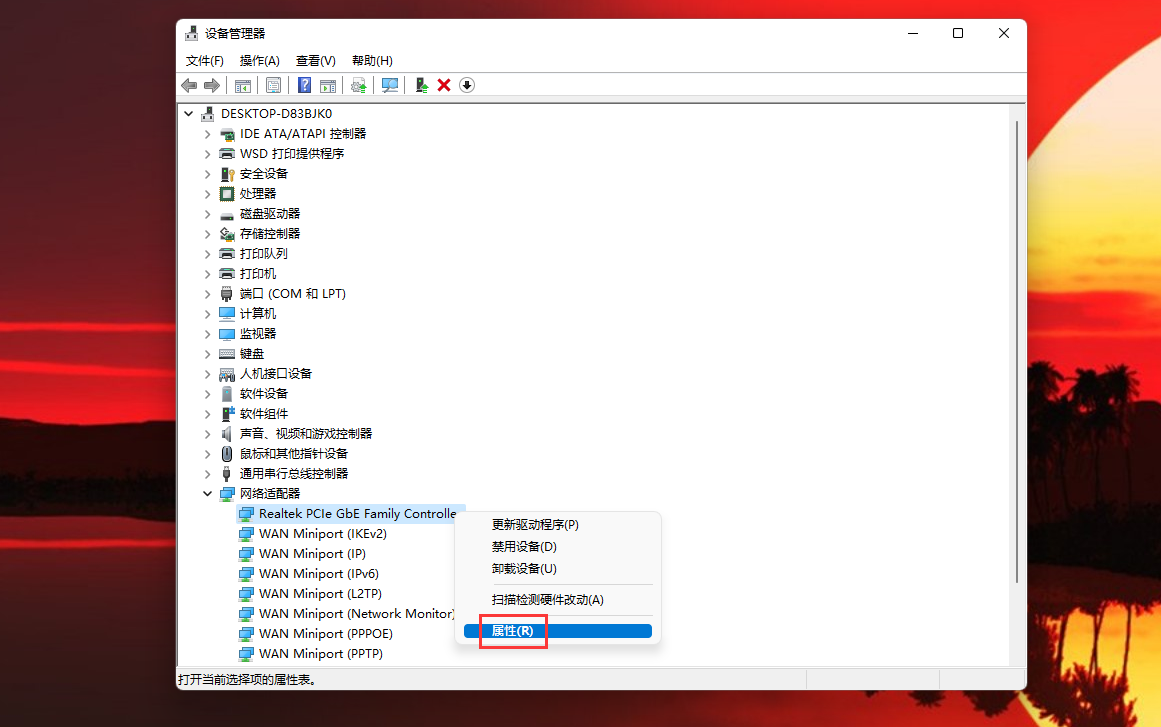Click the back navigation arrow

click(189, 85)
